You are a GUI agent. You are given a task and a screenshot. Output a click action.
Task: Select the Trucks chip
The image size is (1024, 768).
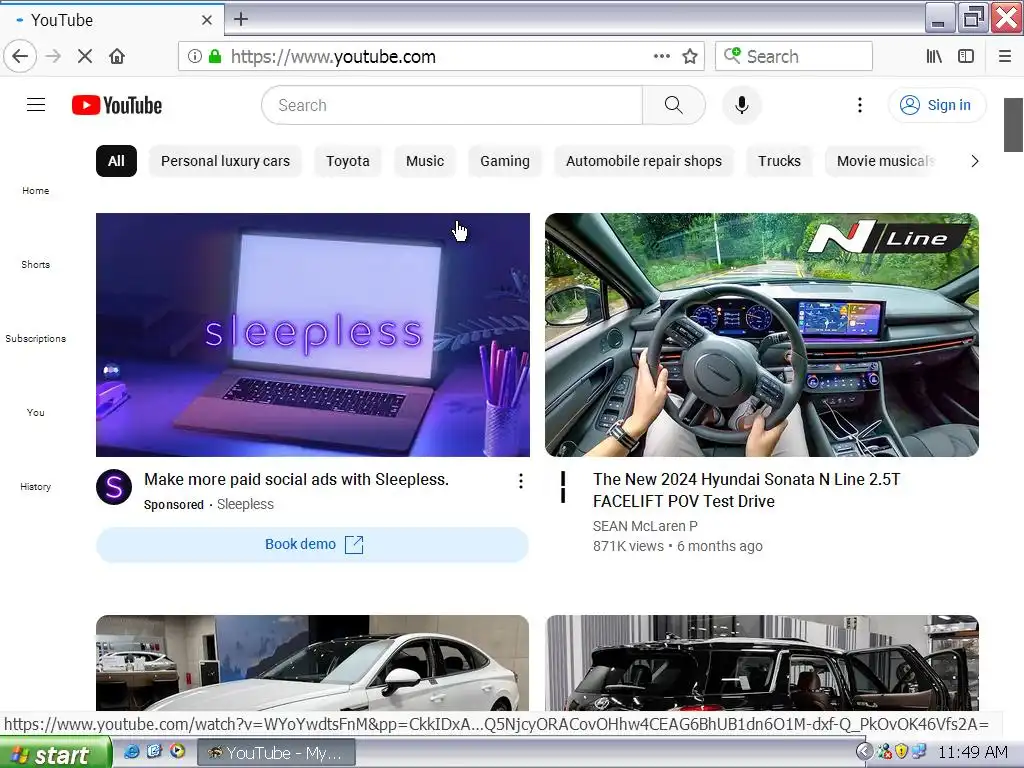[x=779, y=161]
